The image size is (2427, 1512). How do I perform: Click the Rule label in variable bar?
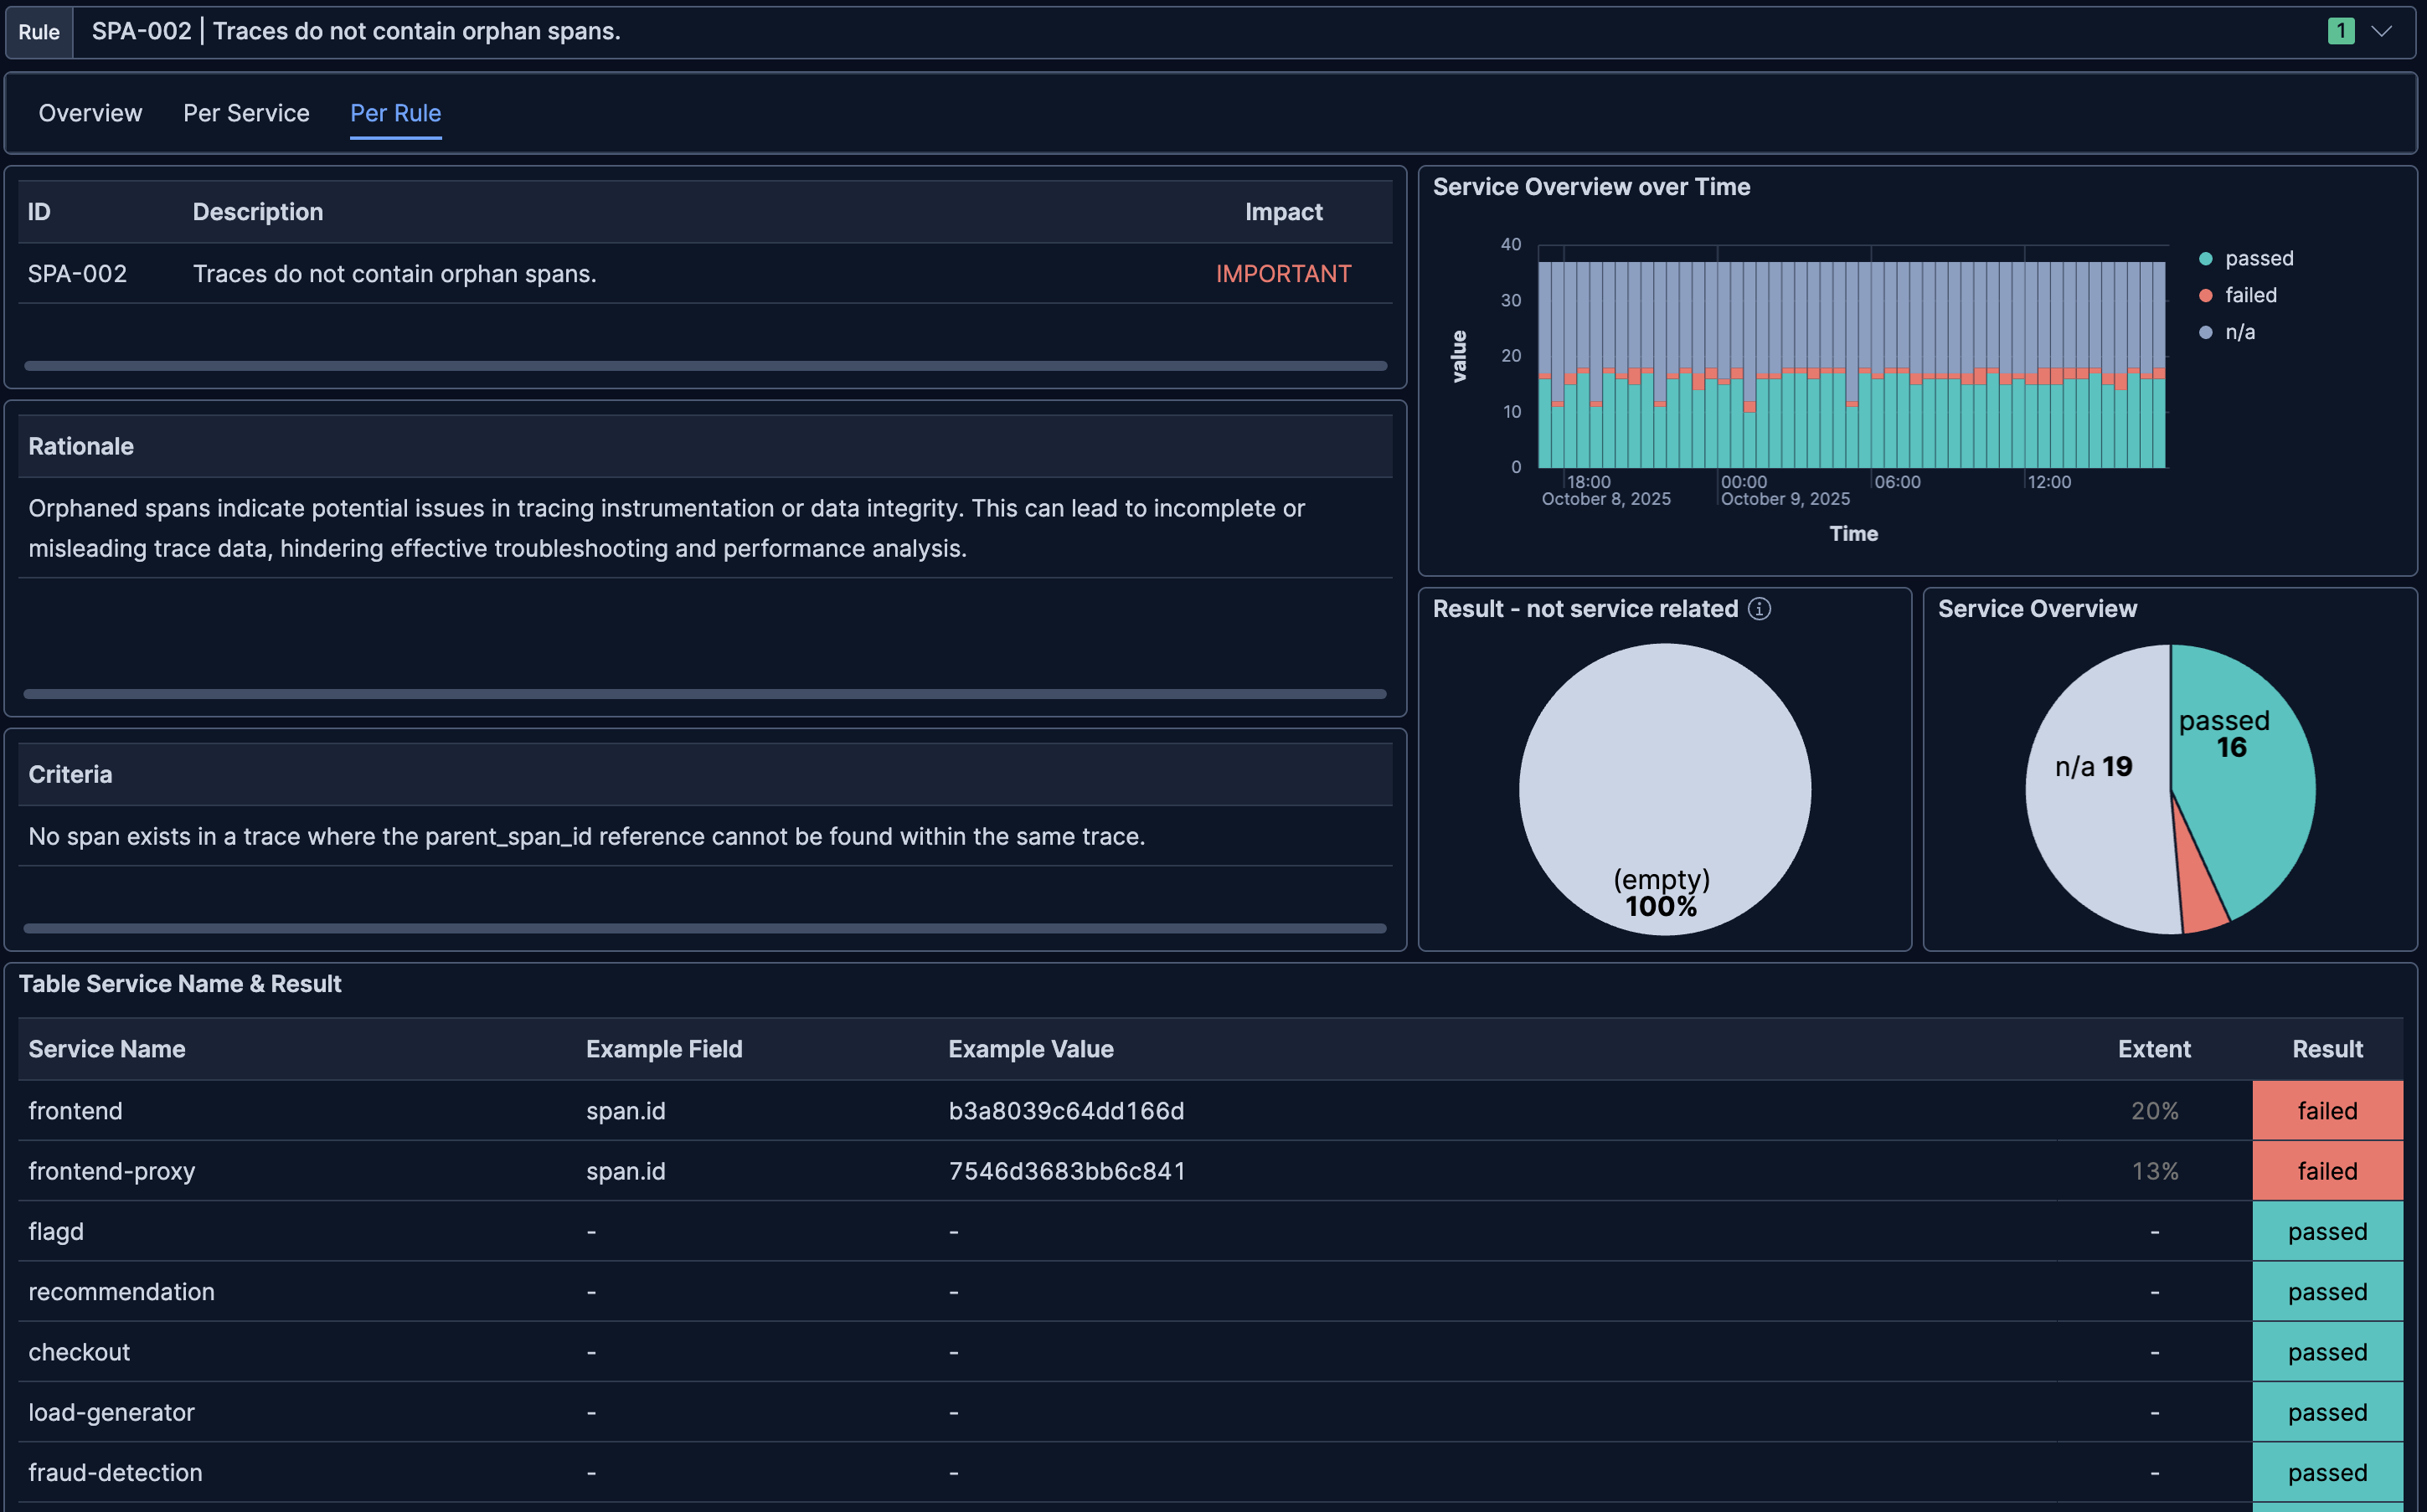click(39, 32)
